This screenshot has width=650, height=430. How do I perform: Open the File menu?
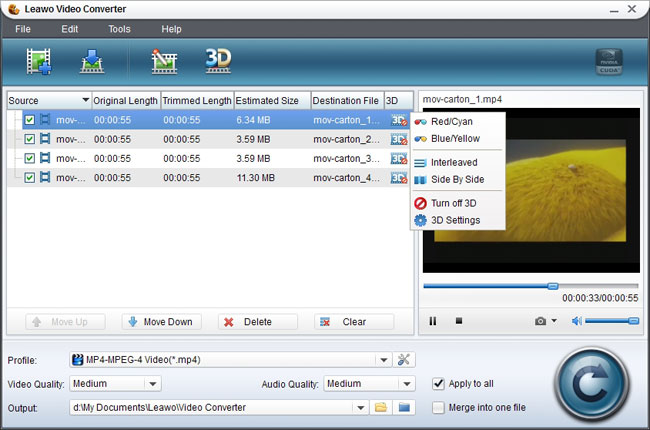23,29
